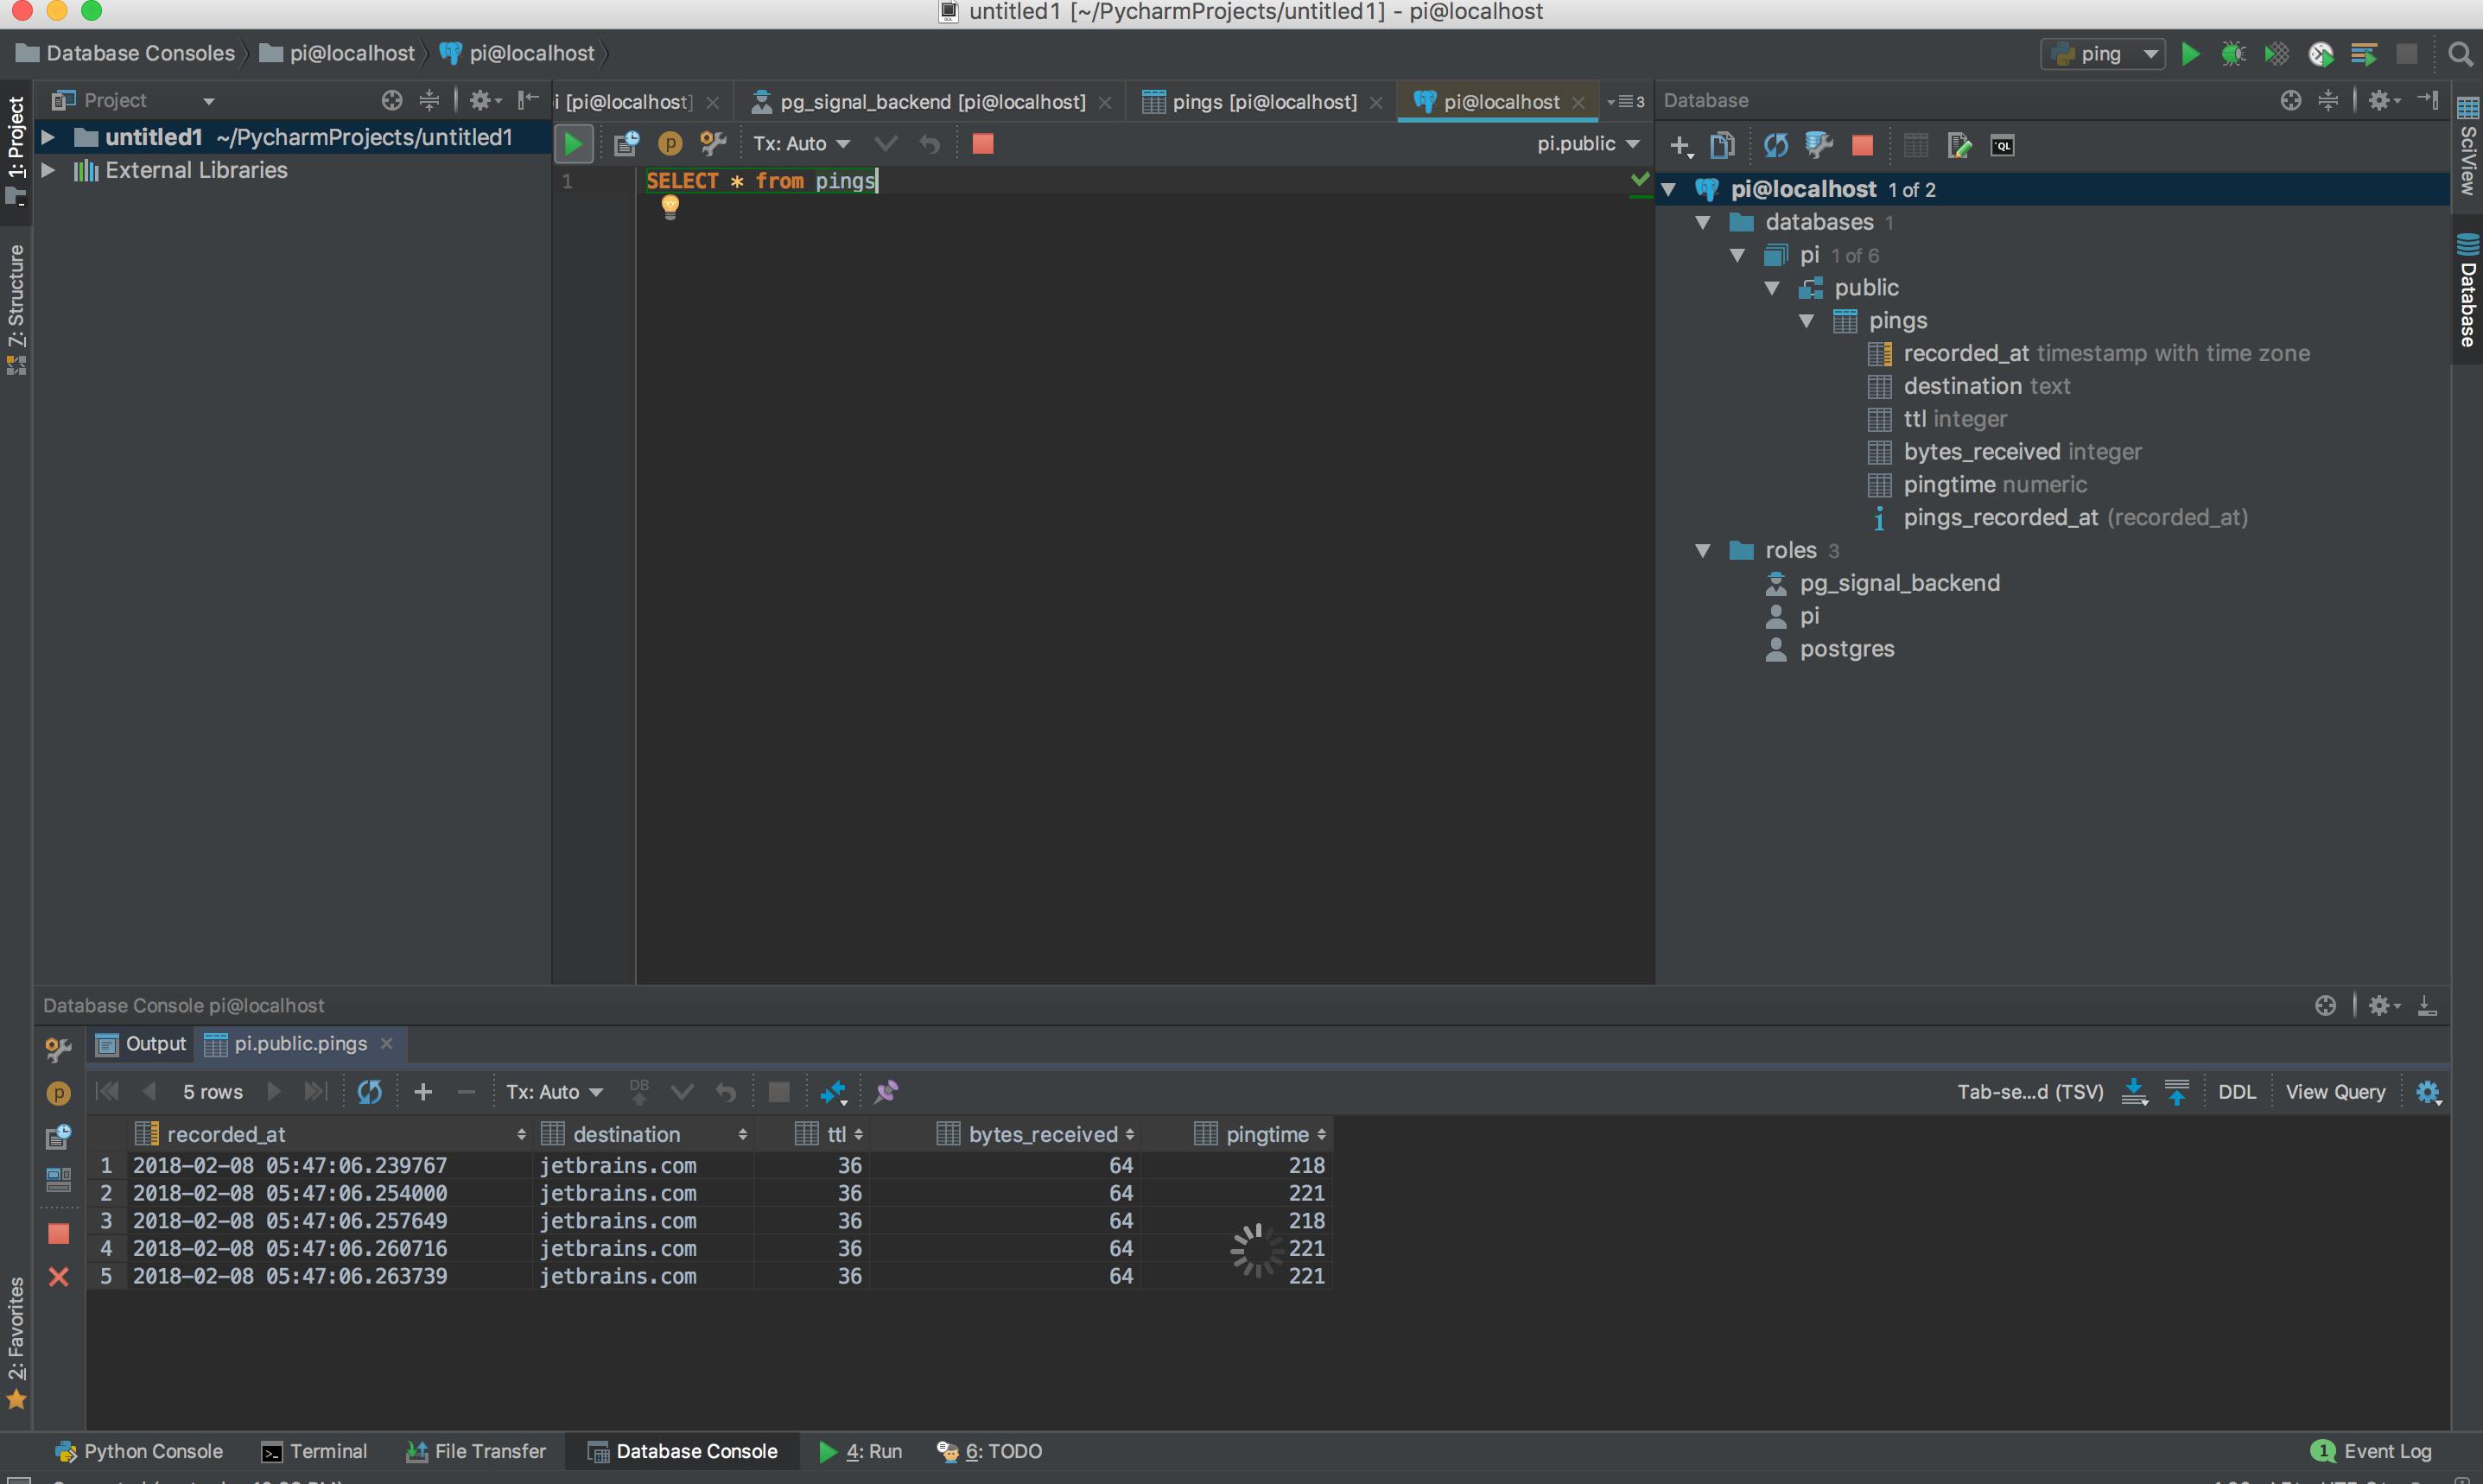Expand the untitled1 project folder
The width and height of the screenshot is (2483, 1484).
(x=47, y=137)
